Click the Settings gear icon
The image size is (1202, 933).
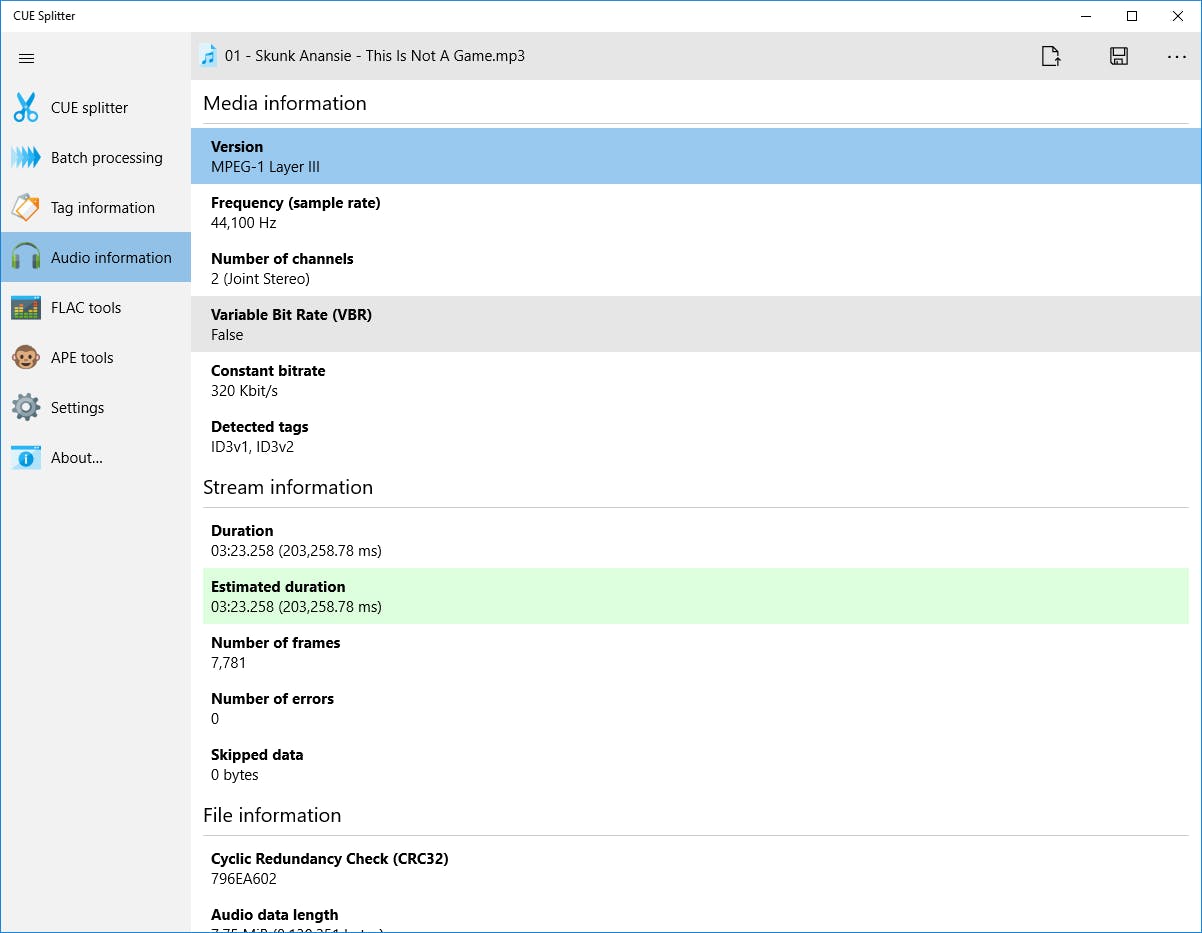(x=26, y=408)
